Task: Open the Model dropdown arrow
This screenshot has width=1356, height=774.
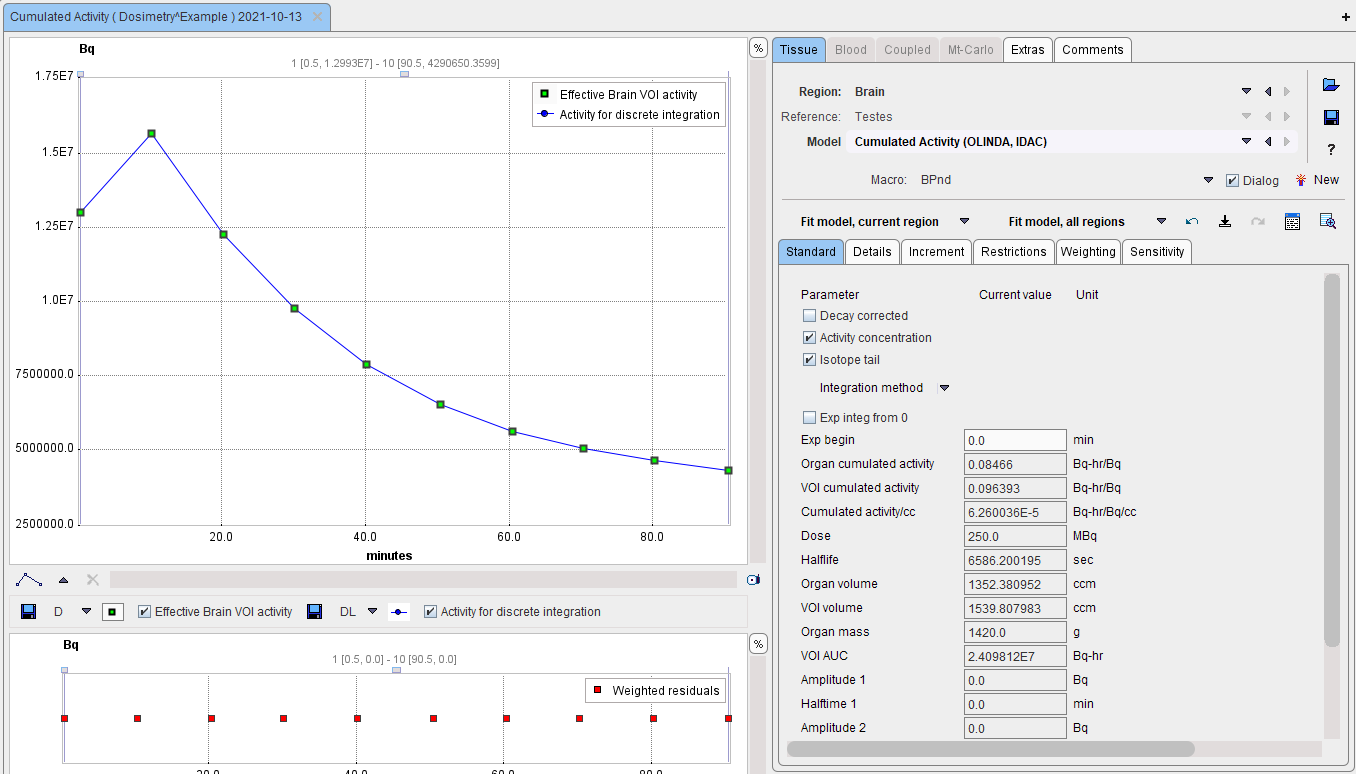Action: (1247, 142)
